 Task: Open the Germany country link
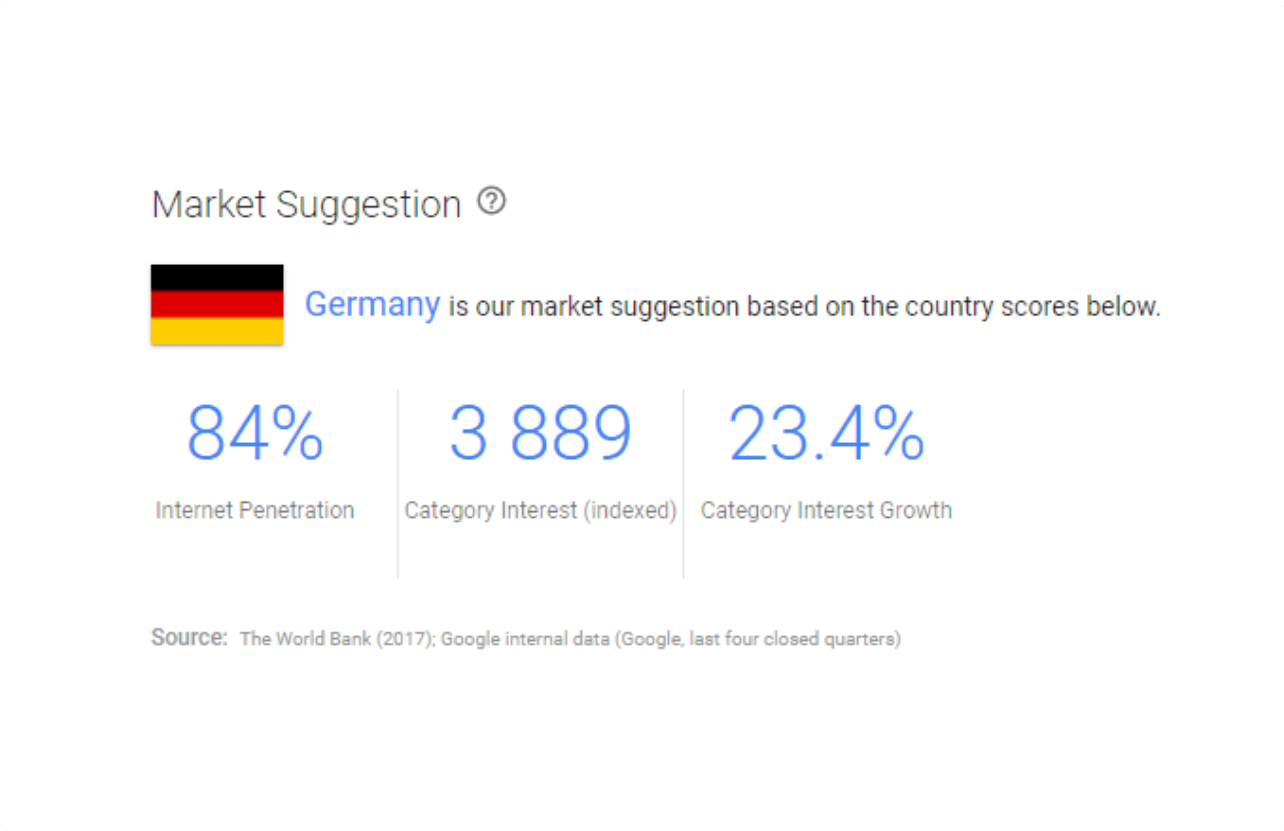(372, 304)
